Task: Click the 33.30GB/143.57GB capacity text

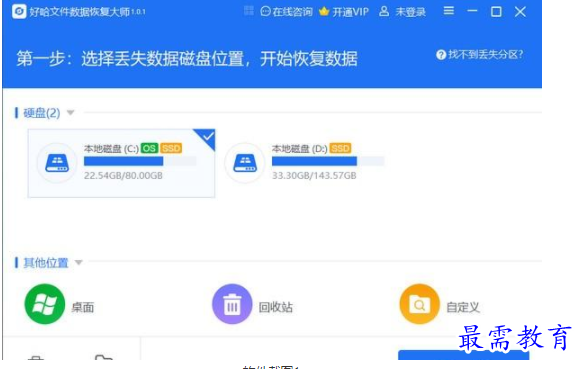Action: [x=314, y=176]
